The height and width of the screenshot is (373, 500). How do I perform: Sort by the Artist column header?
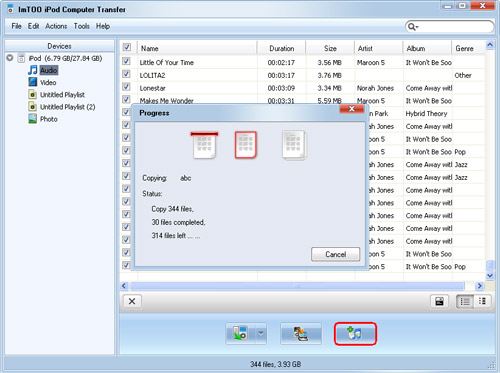(379, 48)
